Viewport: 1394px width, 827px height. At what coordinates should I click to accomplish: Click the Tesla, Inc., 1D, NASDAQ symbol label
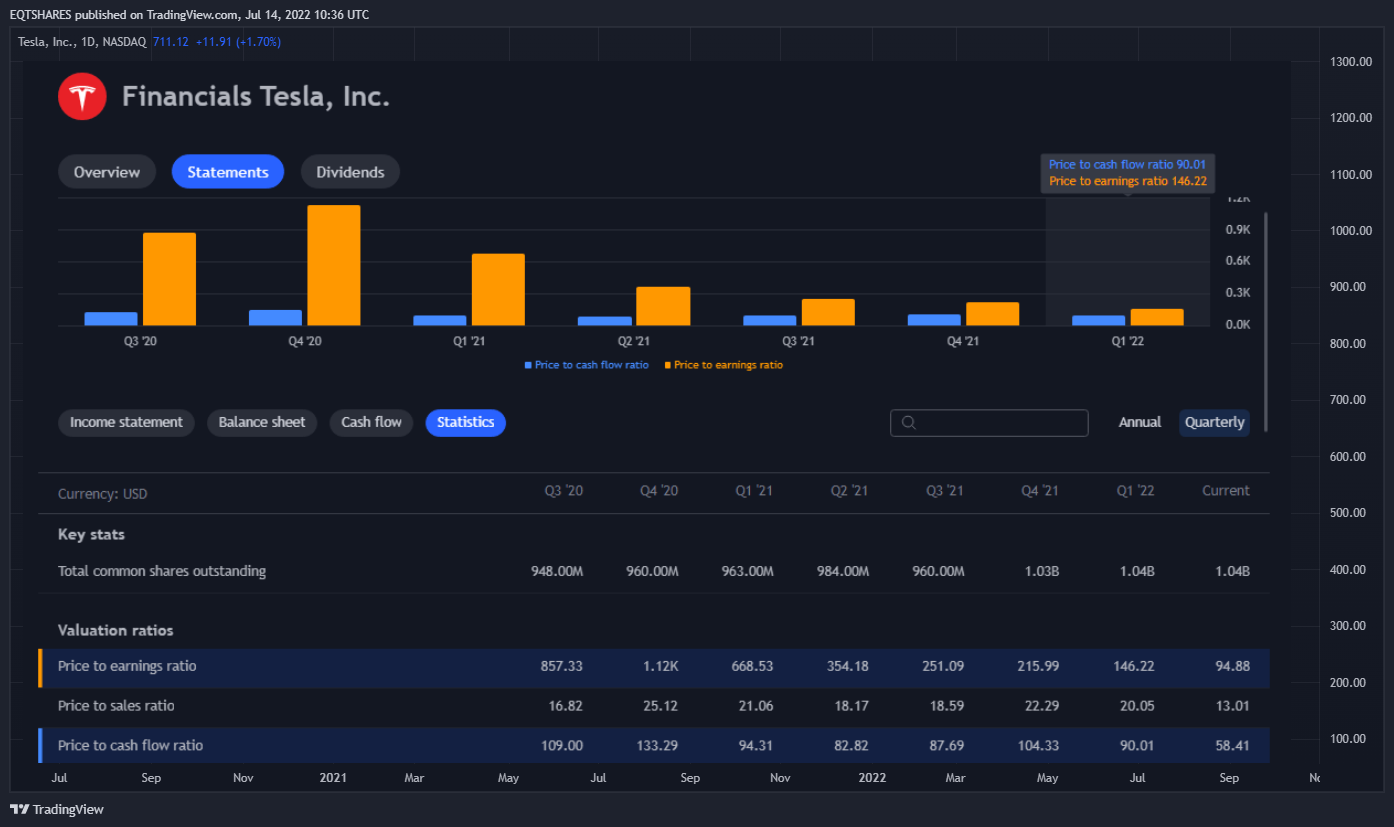[x=82, y=42]
